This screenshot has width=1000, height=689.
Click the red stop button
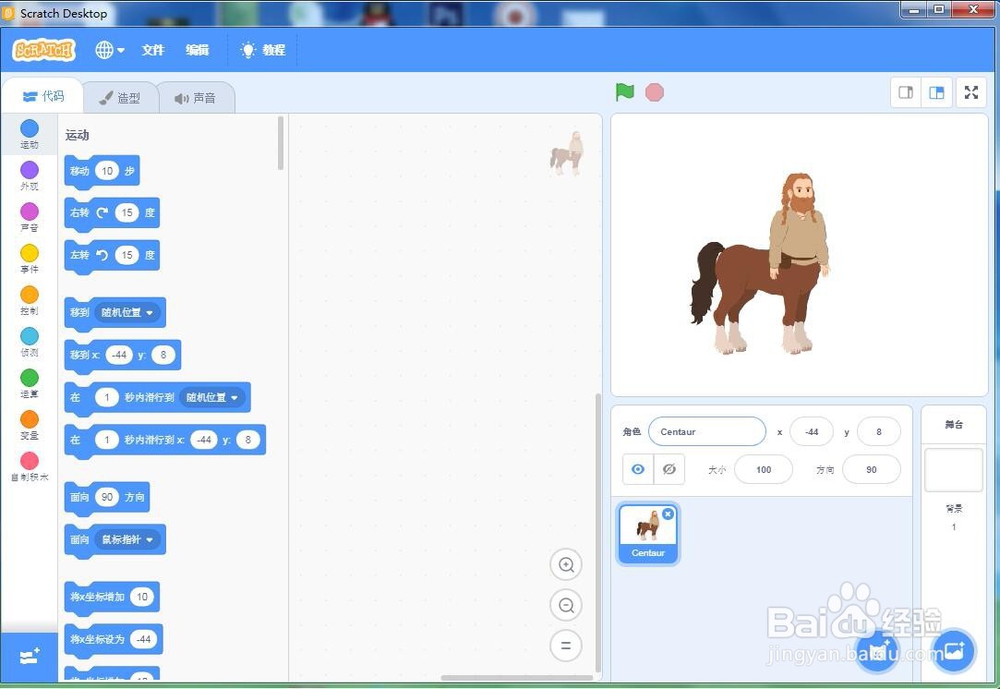(x=654, y=93)
